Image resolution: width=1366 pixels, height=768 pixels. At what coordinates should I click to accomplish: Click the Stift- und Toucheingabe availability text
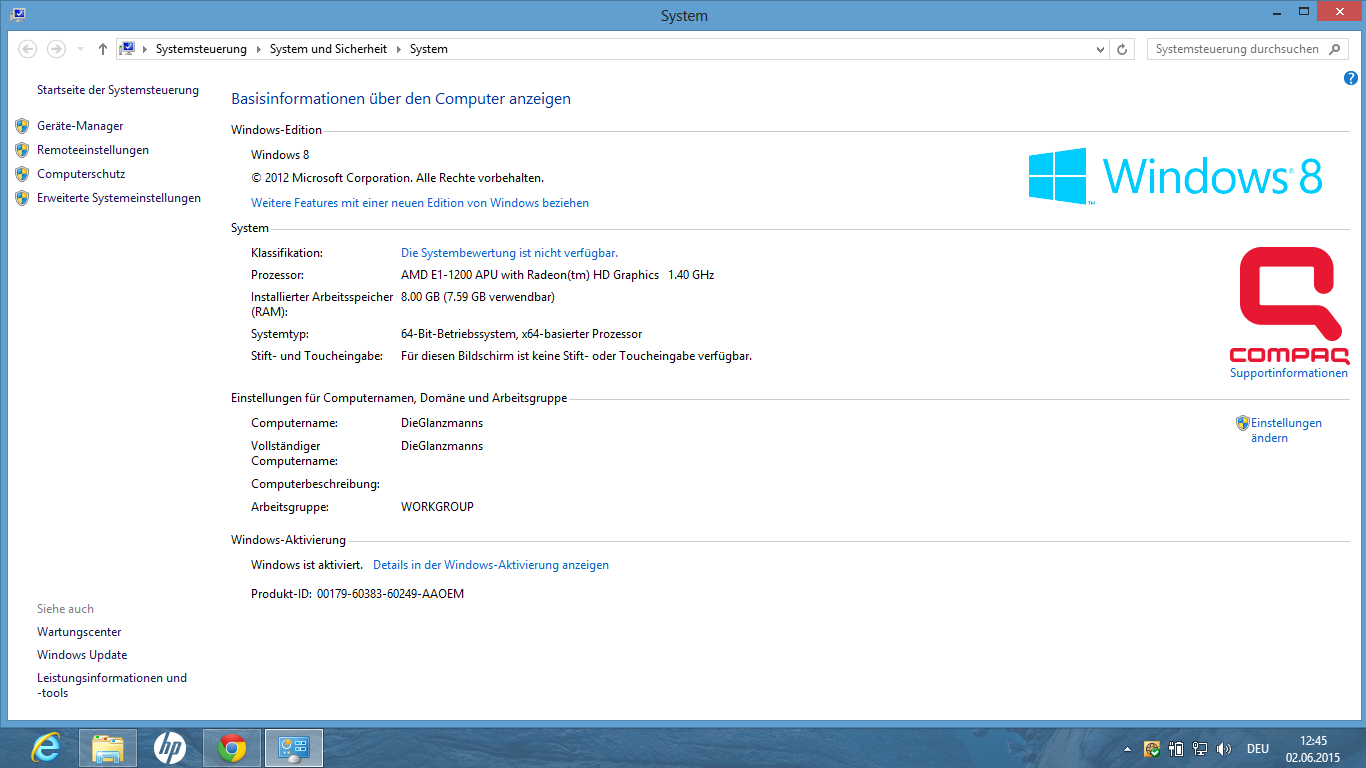(576, 356)
